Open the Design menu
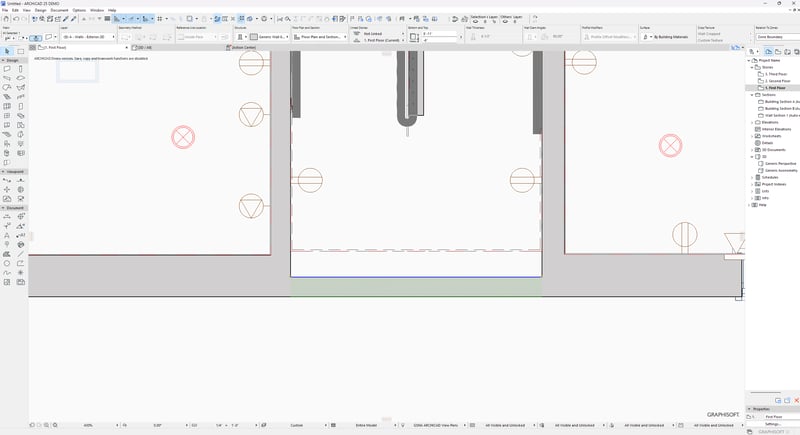The height and width of the screenshot is (435, 800). pyautogui.click(x=40, y=10)
